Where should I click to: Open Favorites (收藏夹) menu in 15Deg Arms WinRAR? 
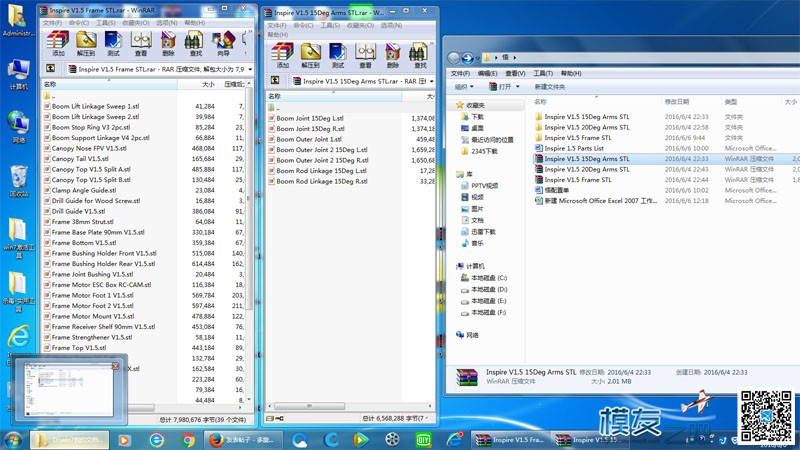(360, 26)
